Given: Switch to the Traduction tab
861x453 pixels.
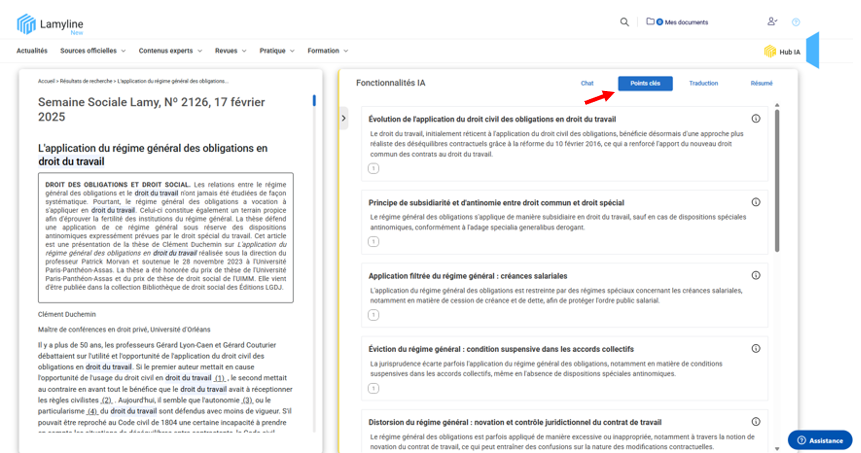Looking at the screenshot, I should 703,83.
